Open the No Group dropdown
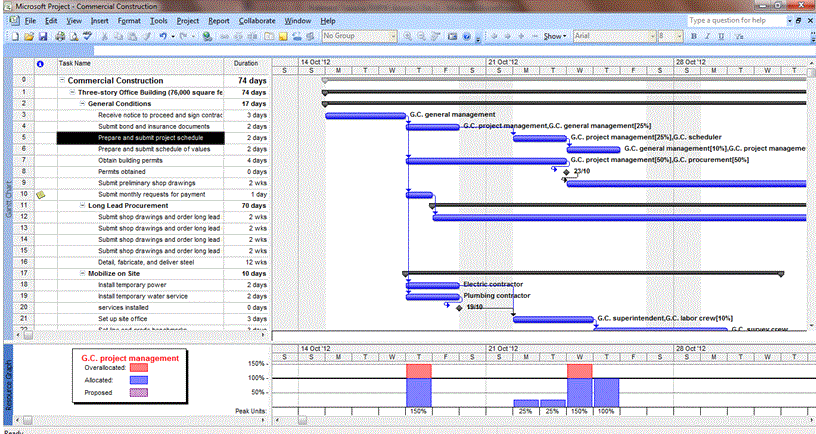 [x=393, y=36]
